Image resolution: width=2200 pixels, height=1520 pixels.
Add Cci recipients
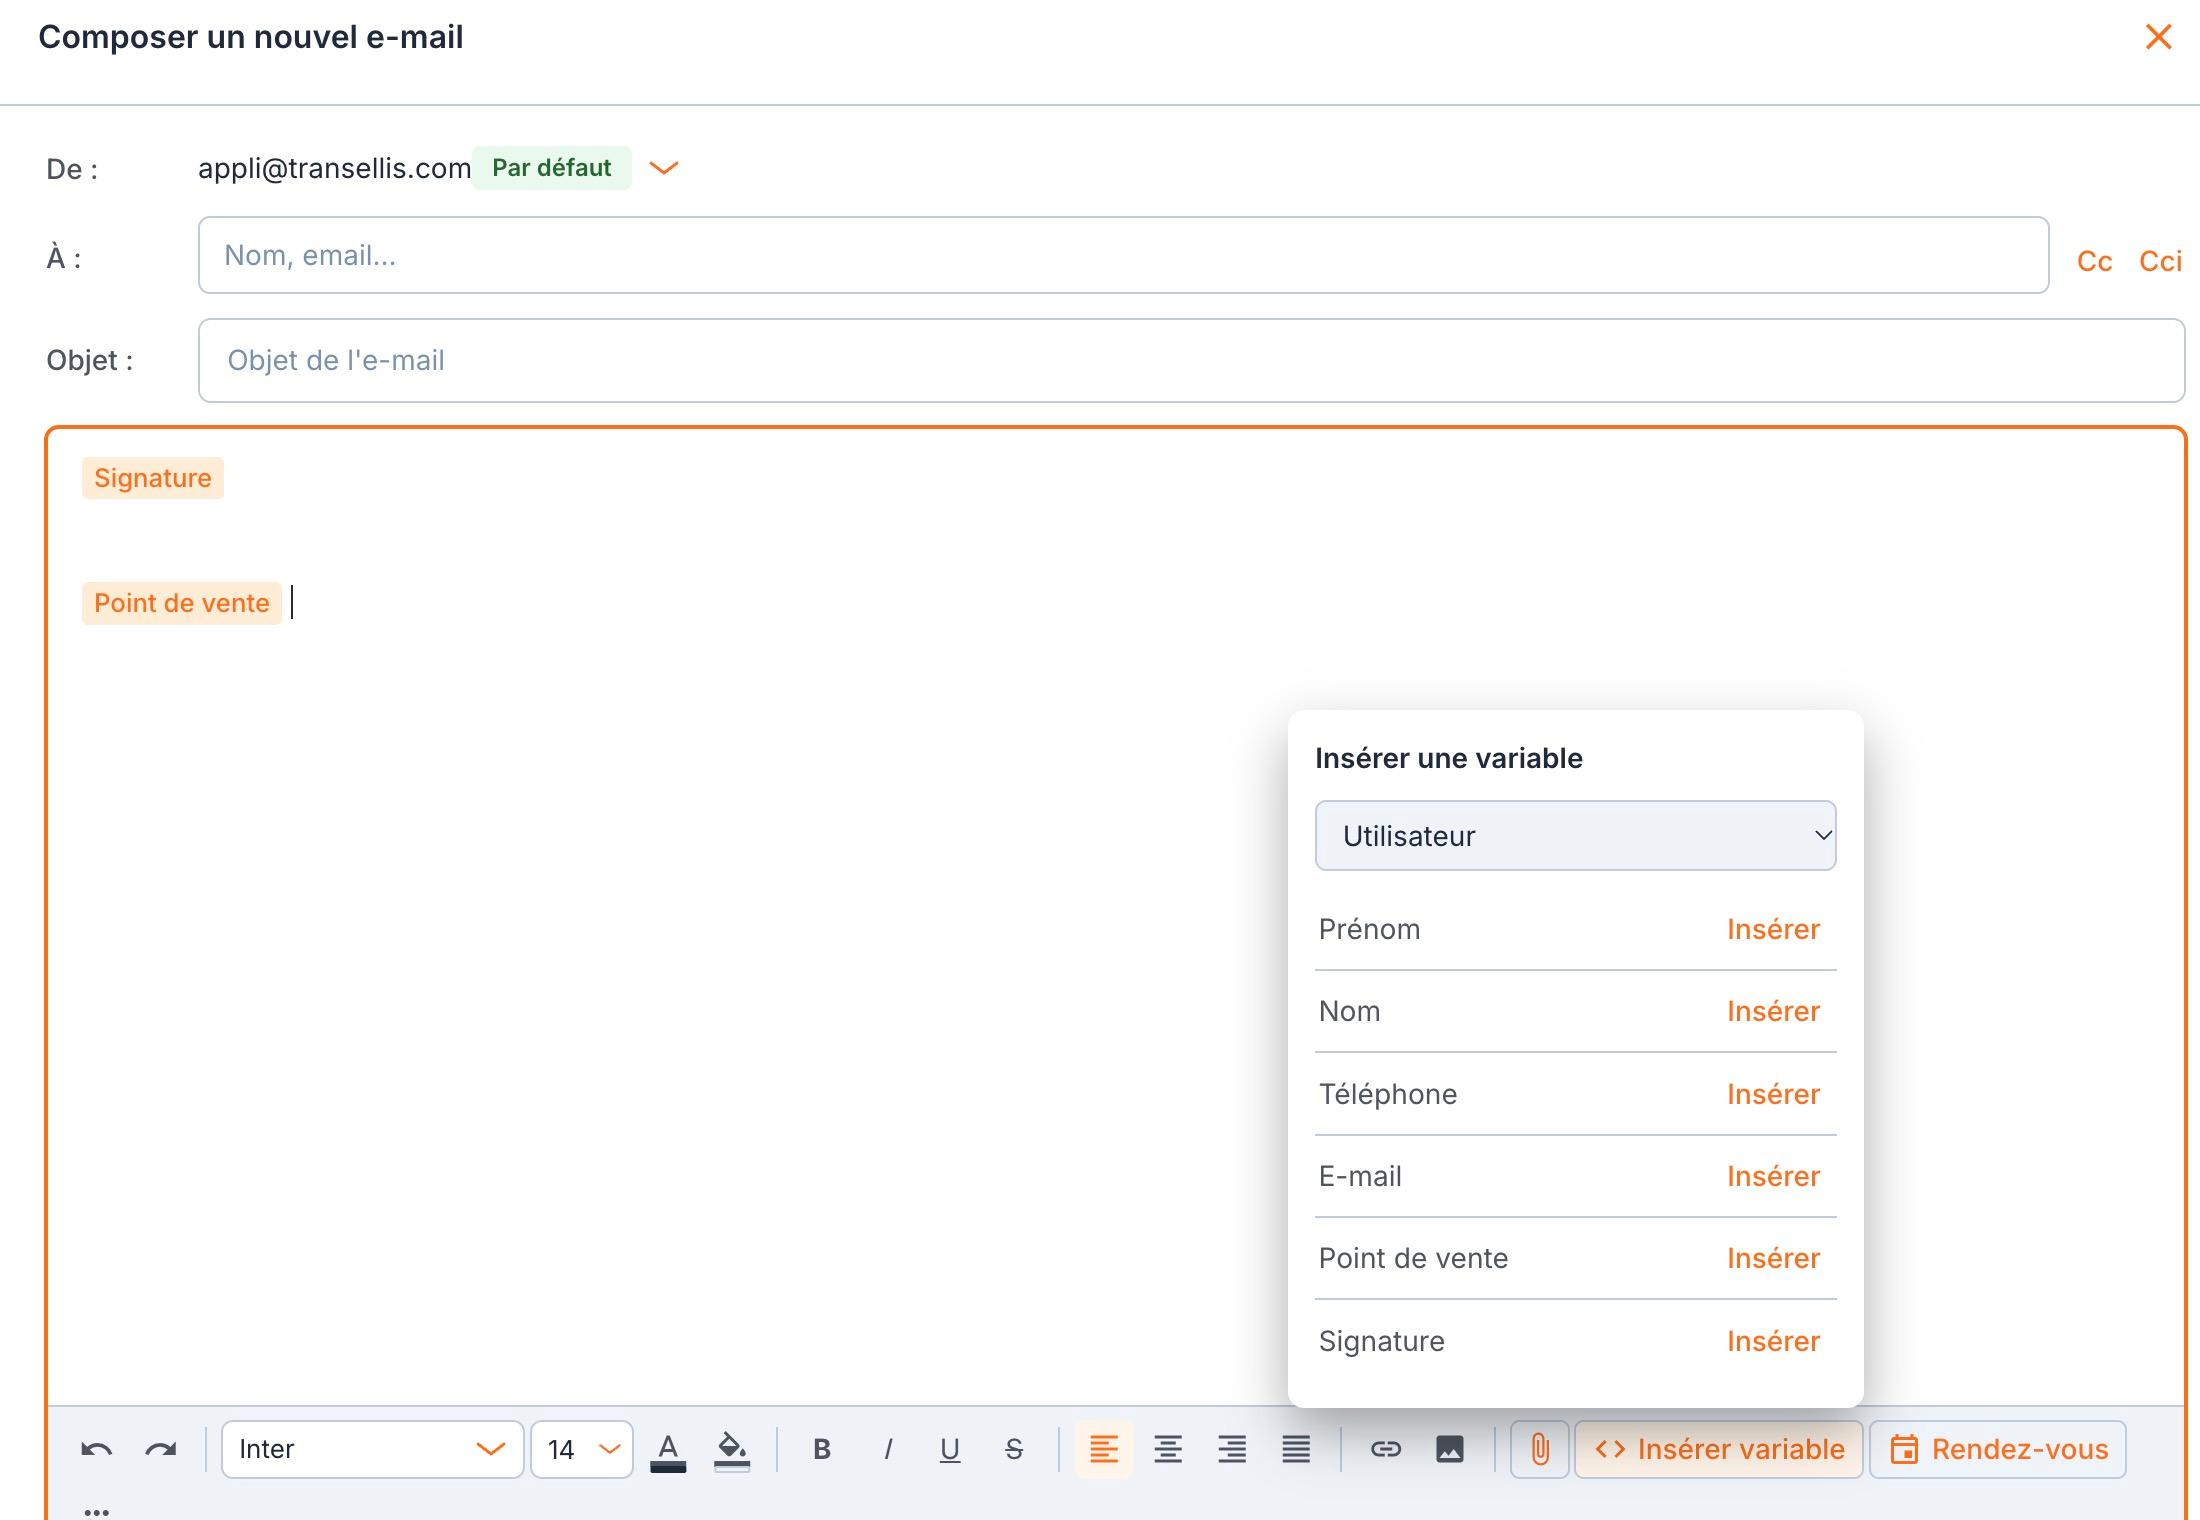pyautogui.click(x=2160, y=261)
